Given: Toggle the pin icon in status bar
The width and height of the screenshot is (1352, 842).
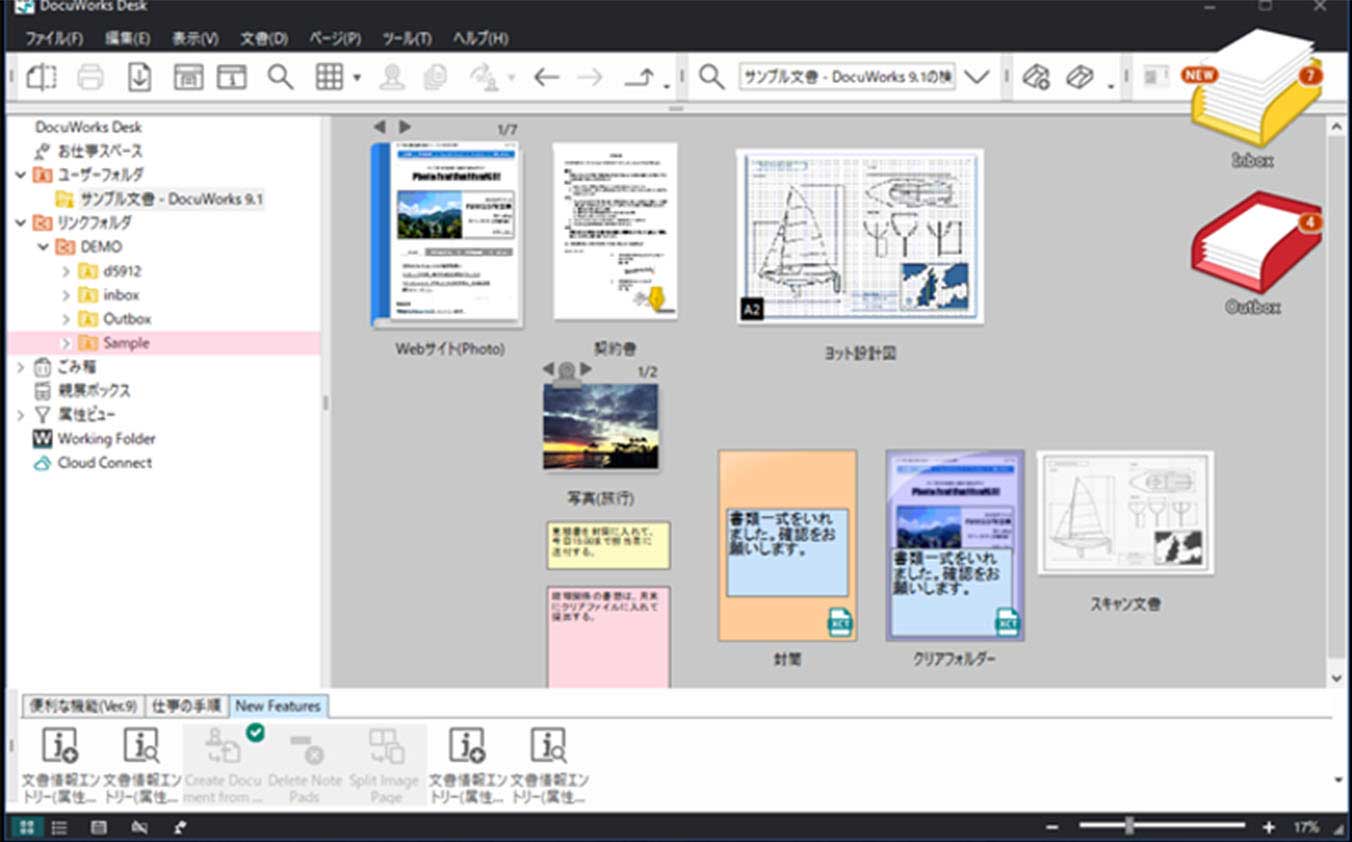Looking at the screenshot, I should 180,827.
